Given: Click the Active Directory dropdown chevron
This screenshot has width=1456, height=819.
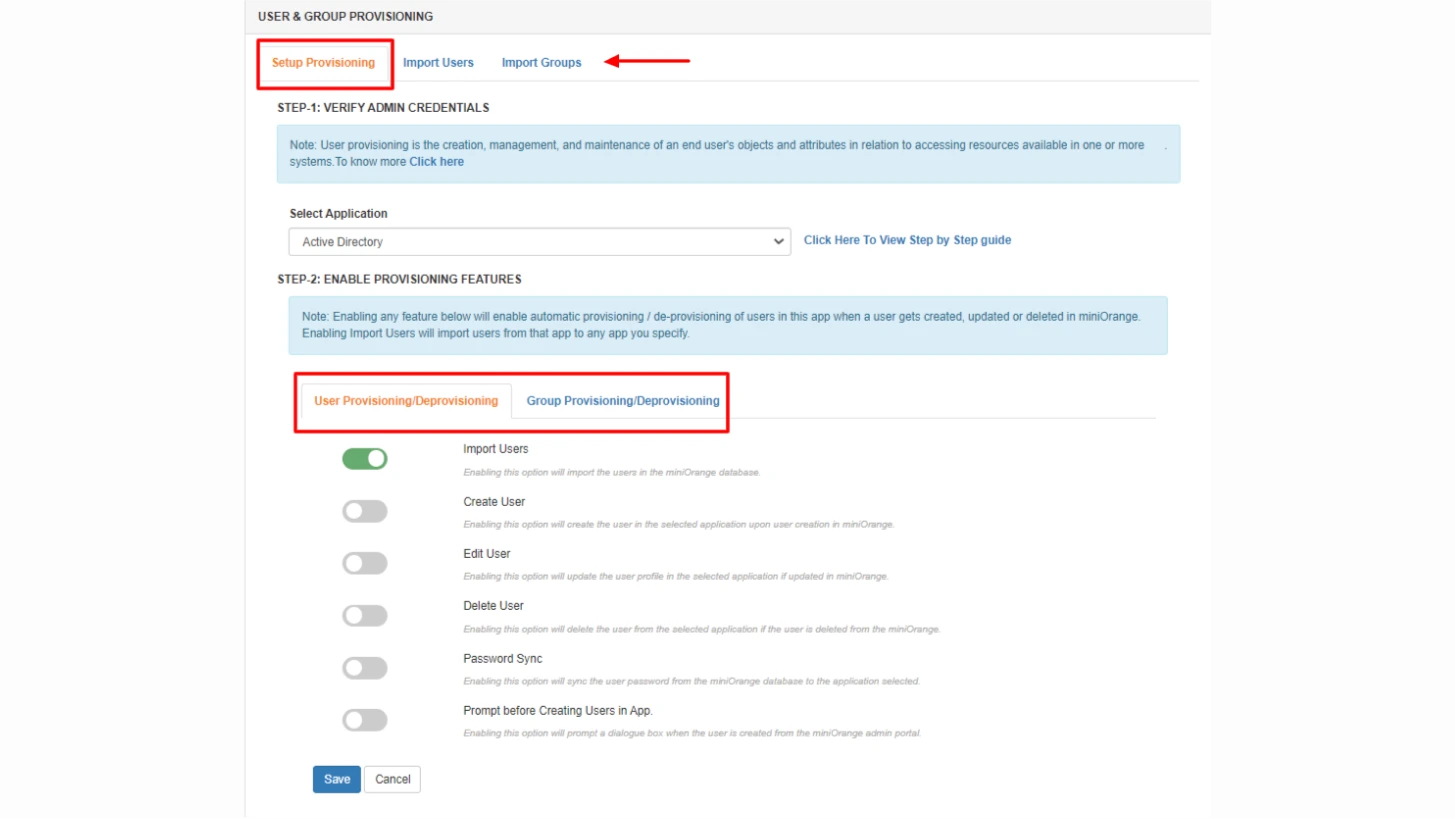Looking at the screenshot, I should (778, 241).
